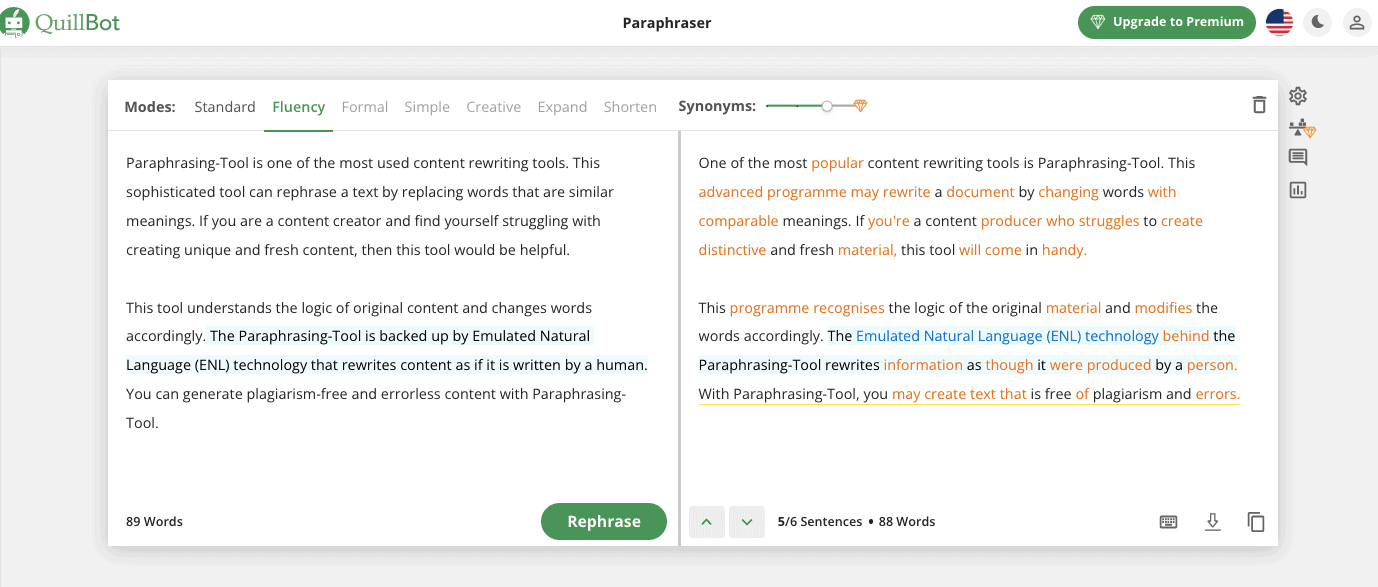1378x587 pixels.
Task: Click the word 'popular' in output
Action: (x=837, y=163)
